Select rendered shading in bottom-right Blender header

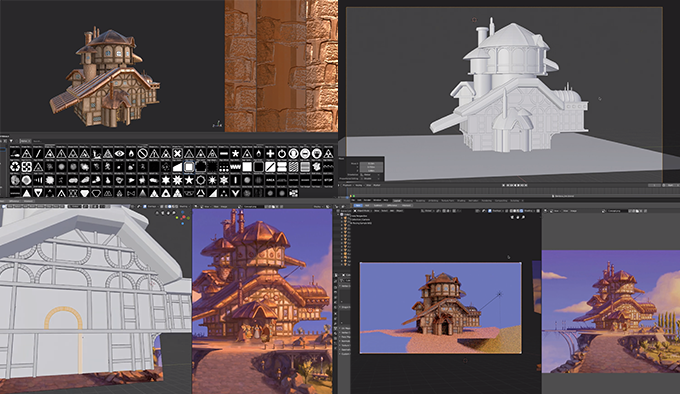(x=521, y=211)
